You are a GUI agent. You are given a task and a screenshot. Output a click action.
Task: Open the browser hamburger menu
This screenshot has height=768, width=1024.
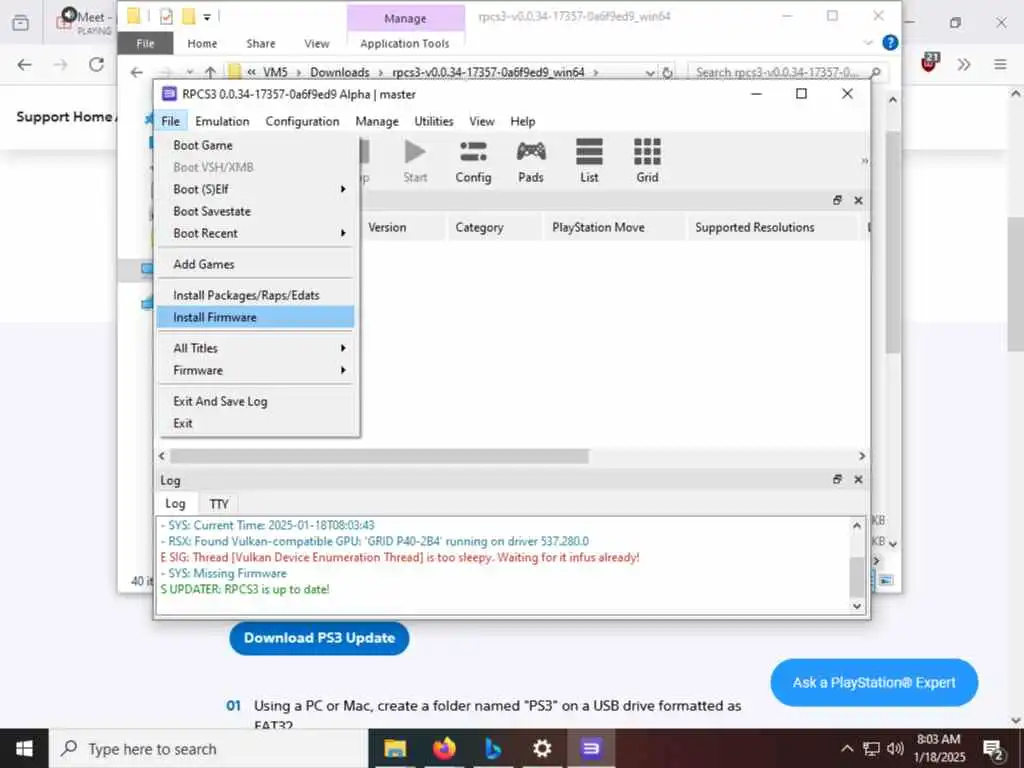[1000, 64]
